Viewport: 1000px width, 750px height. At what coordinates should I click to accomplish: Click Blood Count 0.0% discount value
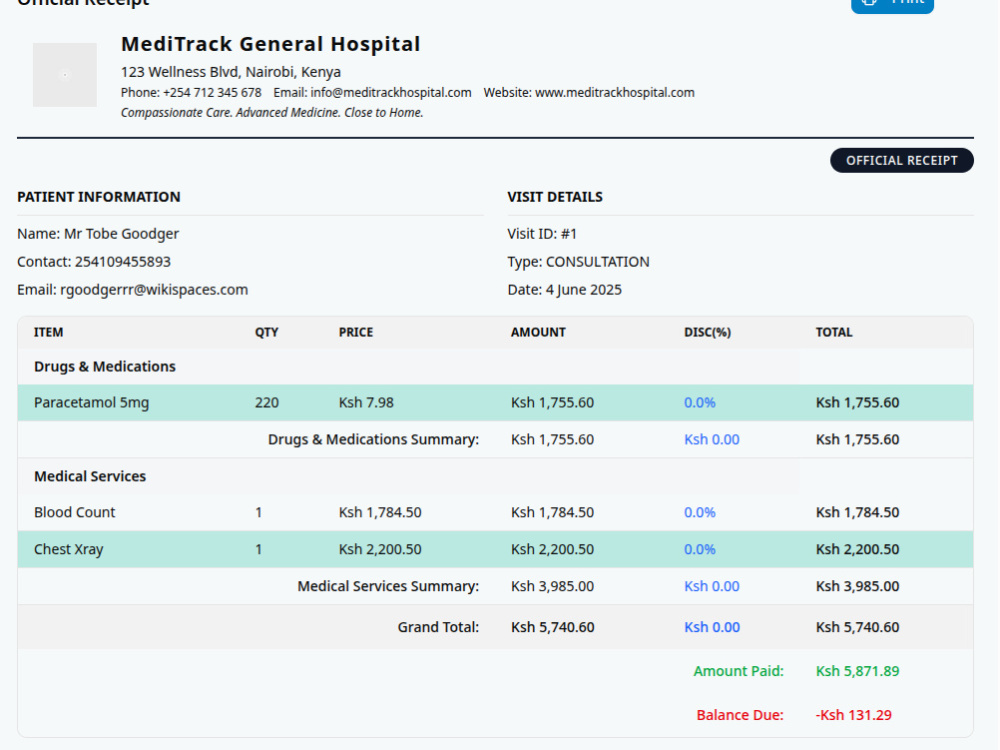[700, 512]
